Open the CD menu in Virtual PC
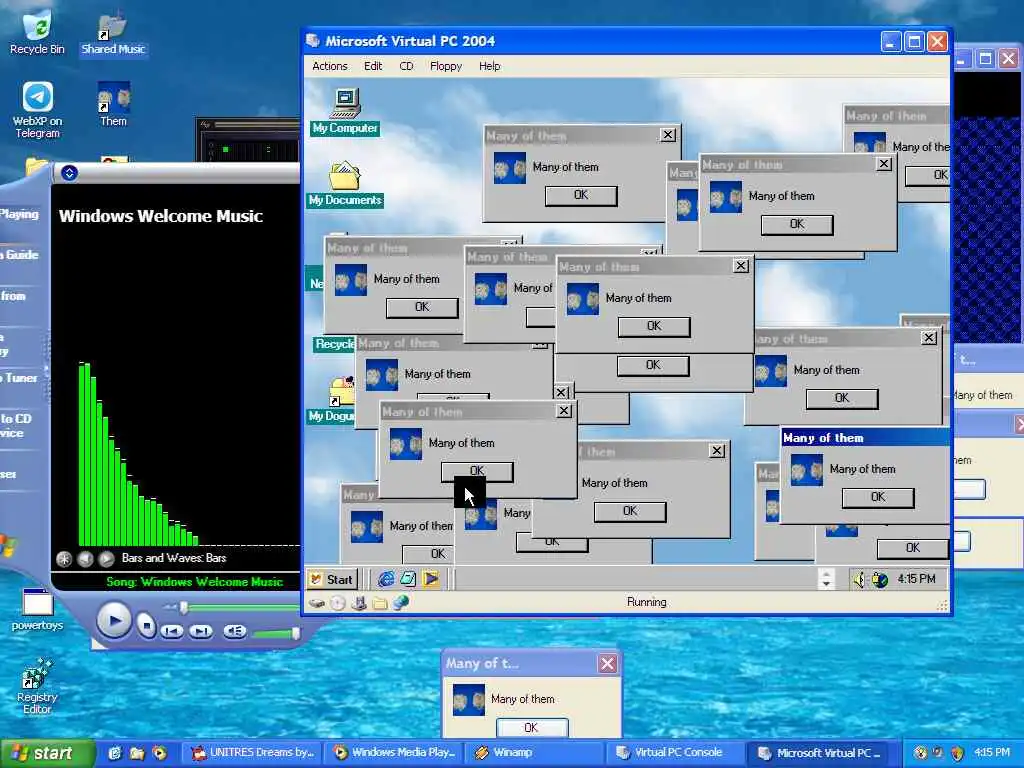This screenshot has width=1024, height=768. pyautogui.click(x=406, y=66)
